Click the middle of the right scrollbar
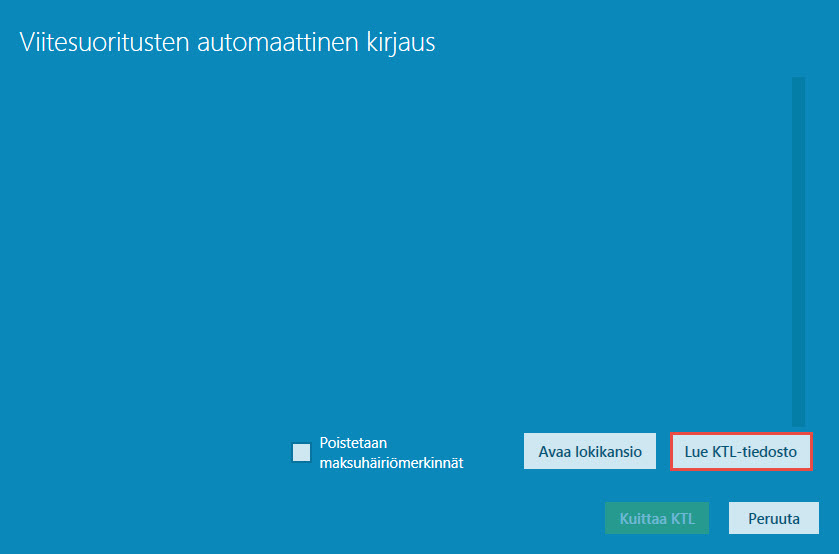Image resolution: width=839 pixels, height=554 pixels. (x=798, y=252)
